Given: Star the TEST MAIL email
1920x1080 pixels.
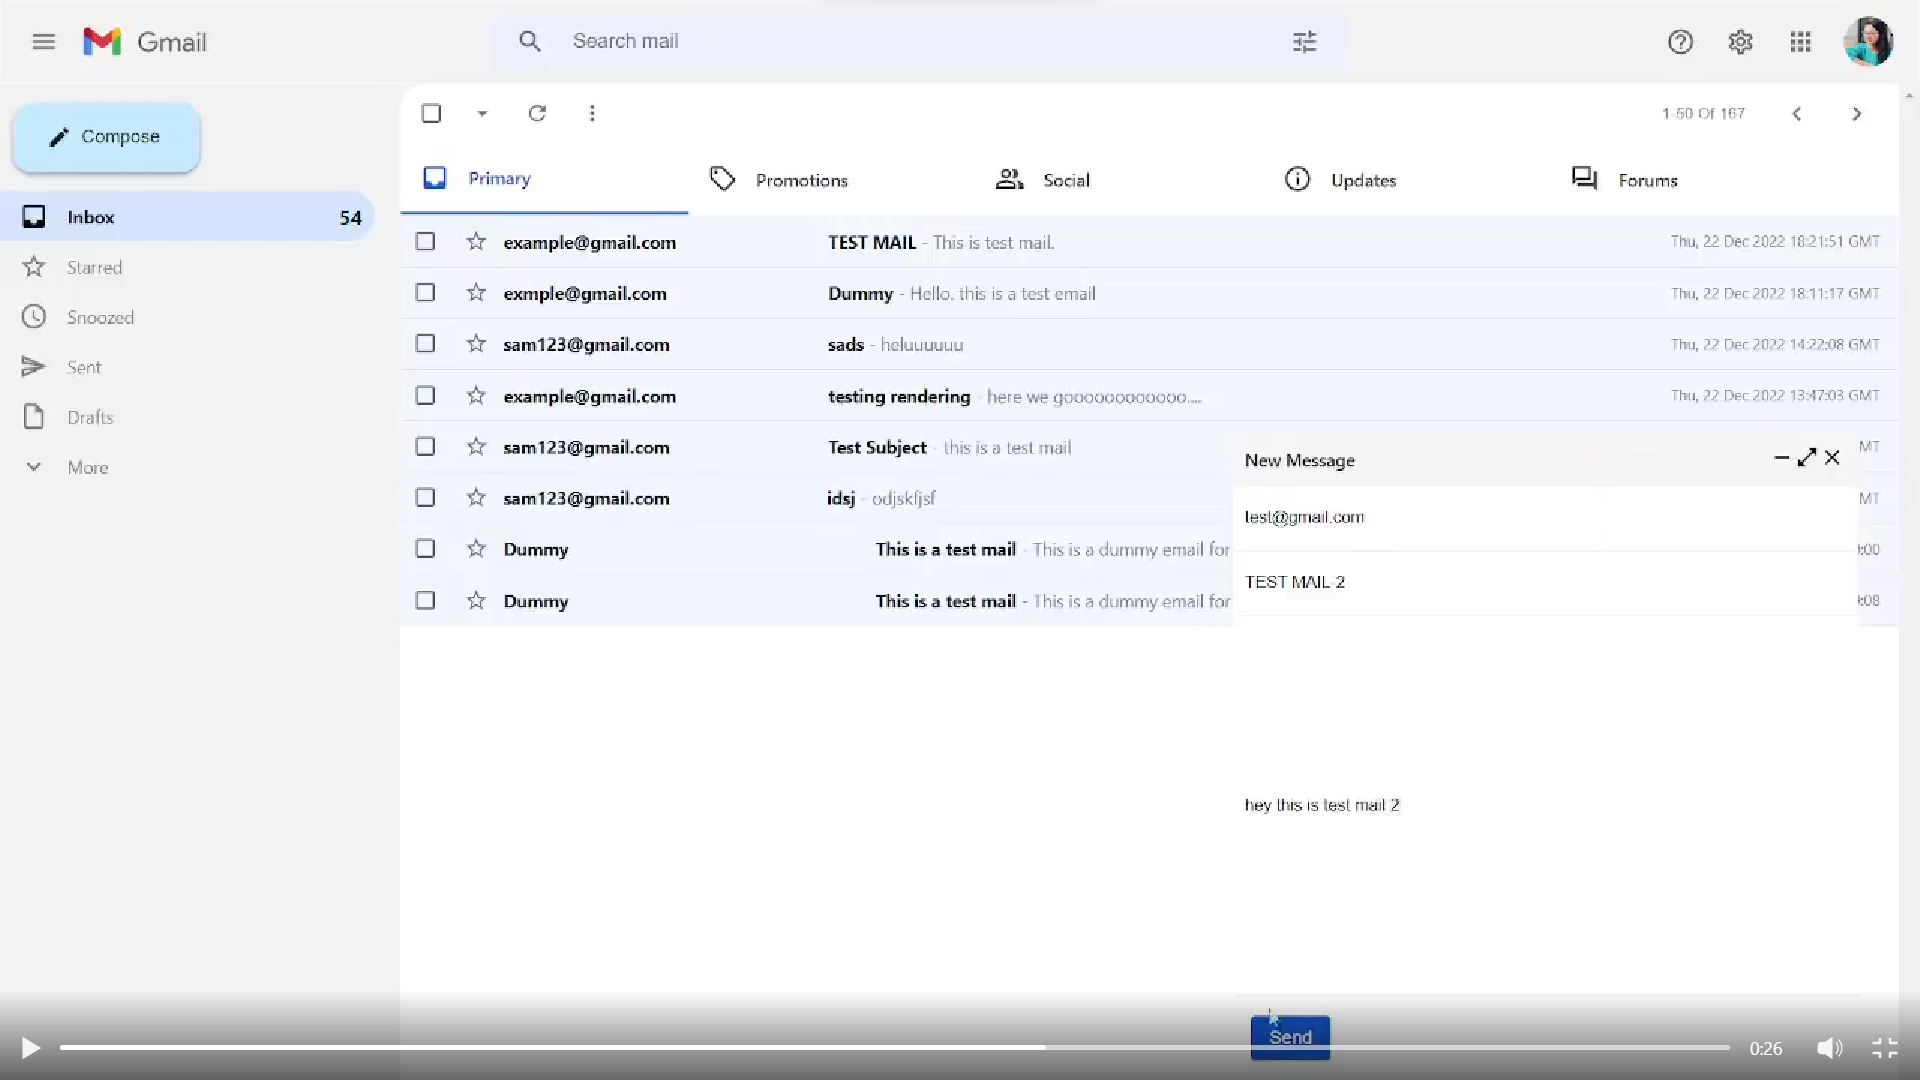Looking at the screenshot, I should point(476,242).
